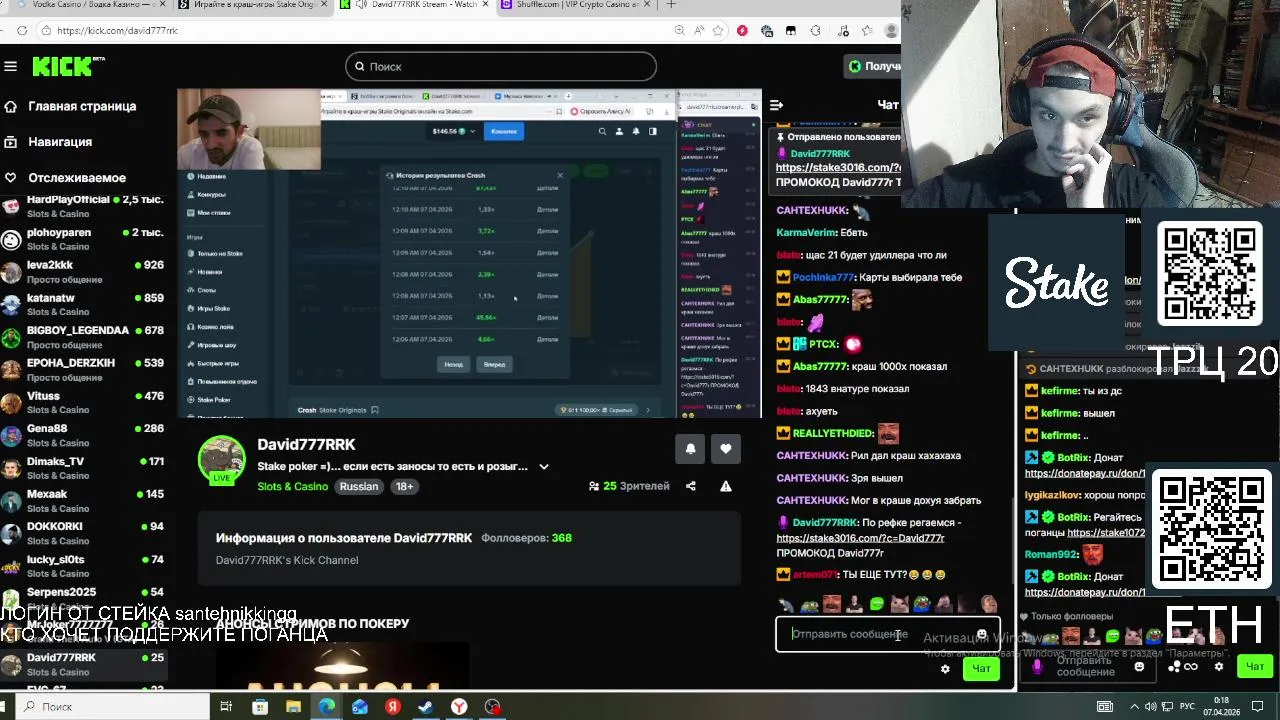Click the right panel emoji picker icon

[1139, 667]
